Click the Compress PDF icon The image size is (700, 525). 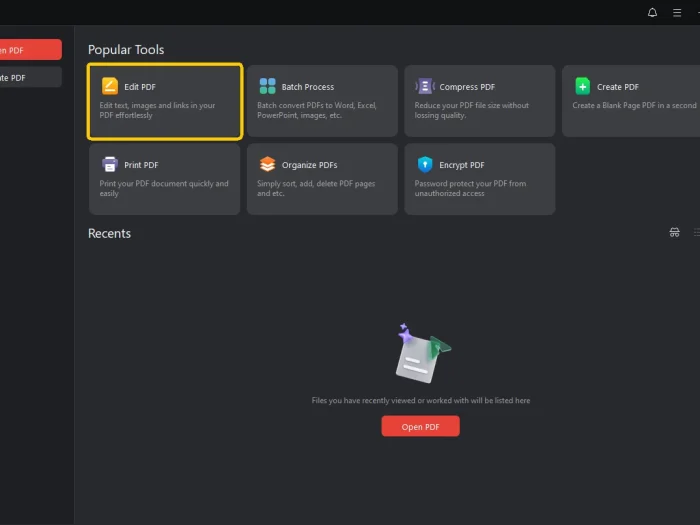pyautogui.click(x=425, y=86)
